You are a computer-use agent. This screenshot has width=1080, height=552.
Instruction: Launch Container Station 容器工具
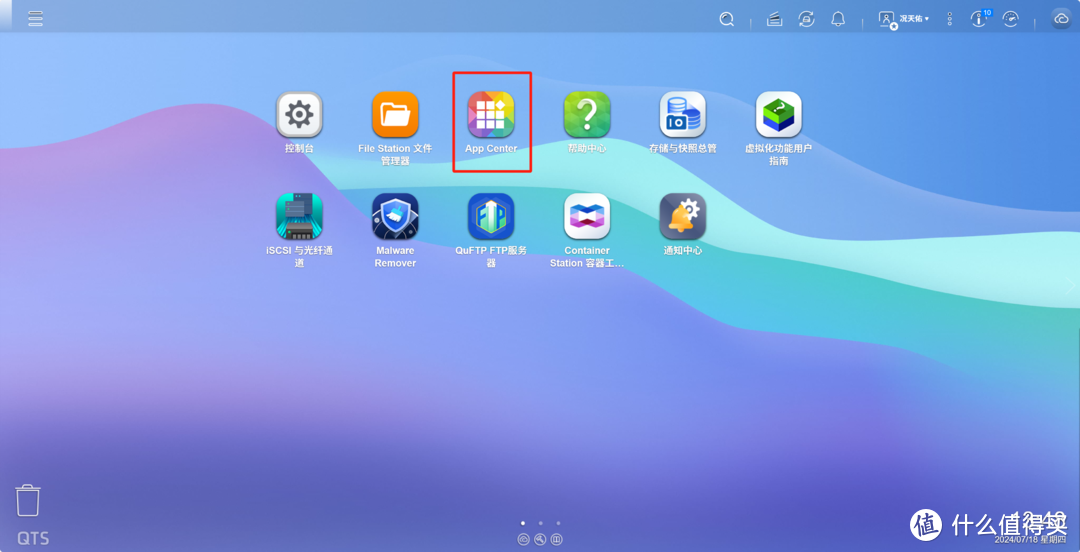587,216
